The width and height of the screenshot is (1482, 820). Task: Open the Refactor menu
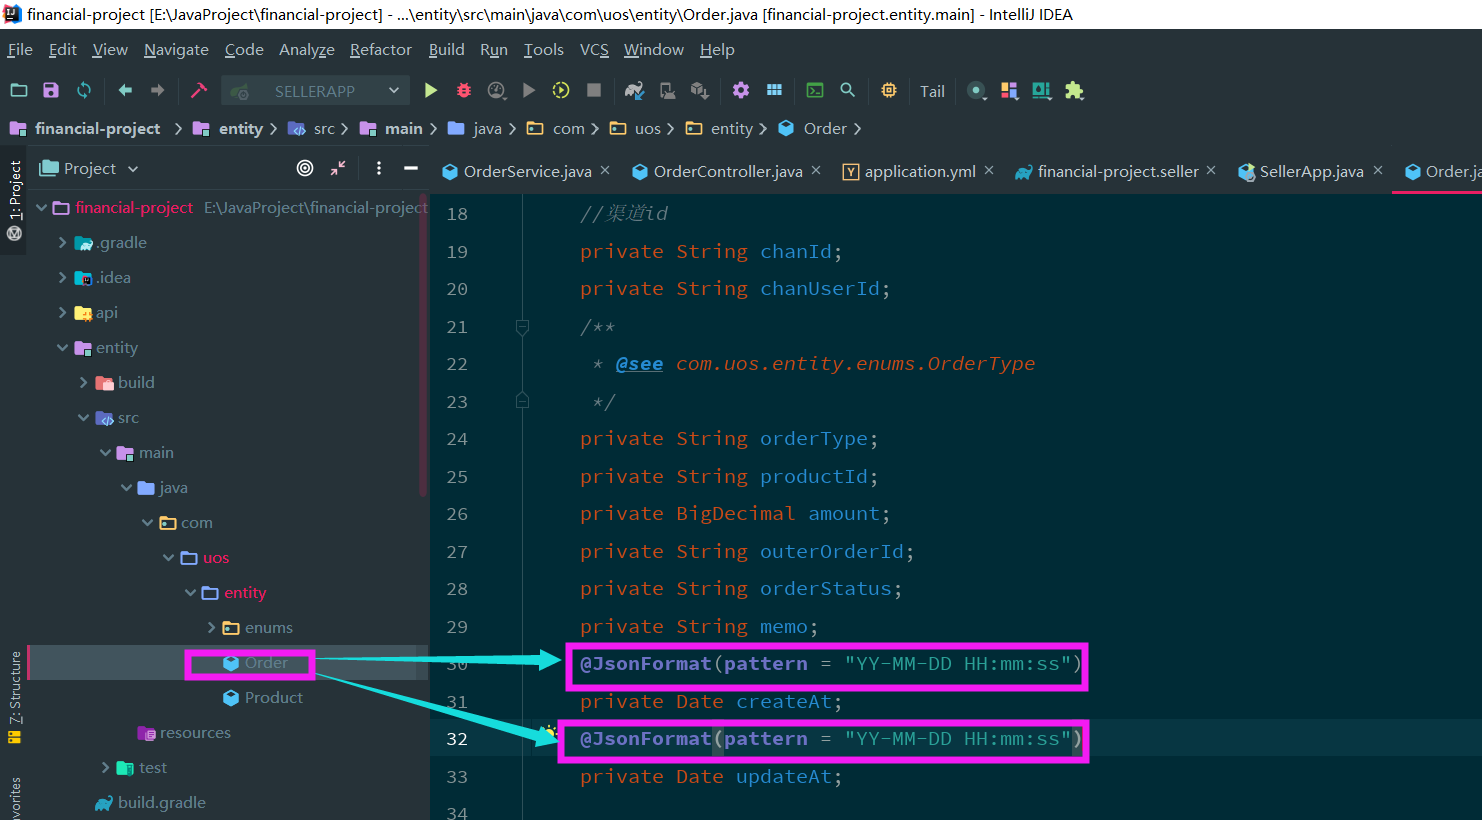pos(380,49)
